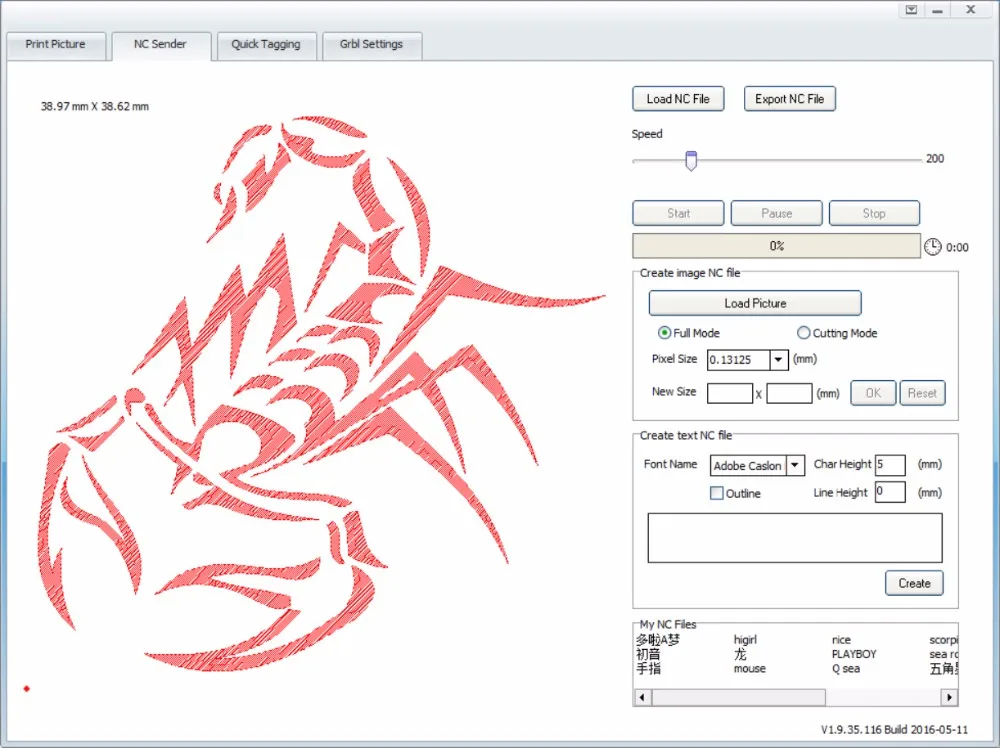Close the application window
This screenshot has height=748, width=1000.
pos(970,9)
